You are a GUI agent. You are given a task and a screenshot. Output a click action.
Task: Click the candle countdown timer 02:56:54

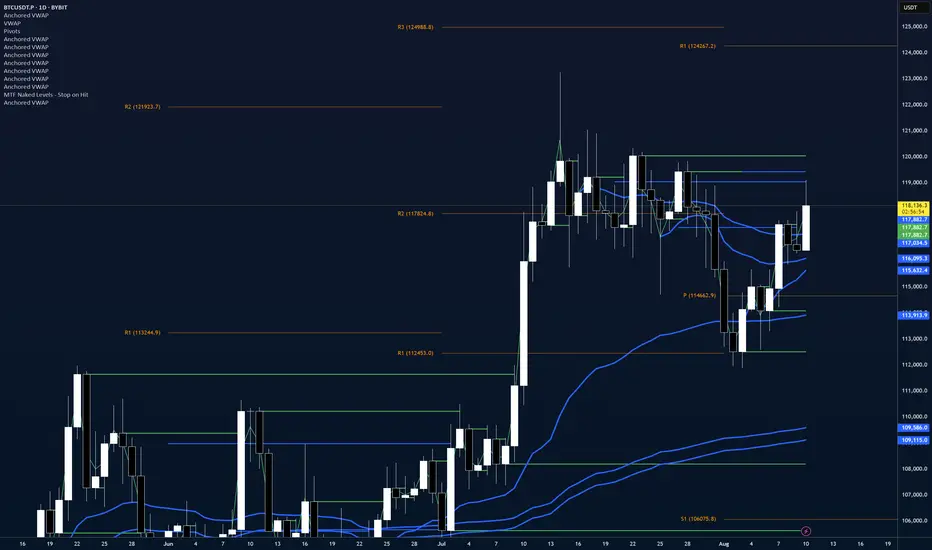[x=914, y=212]
